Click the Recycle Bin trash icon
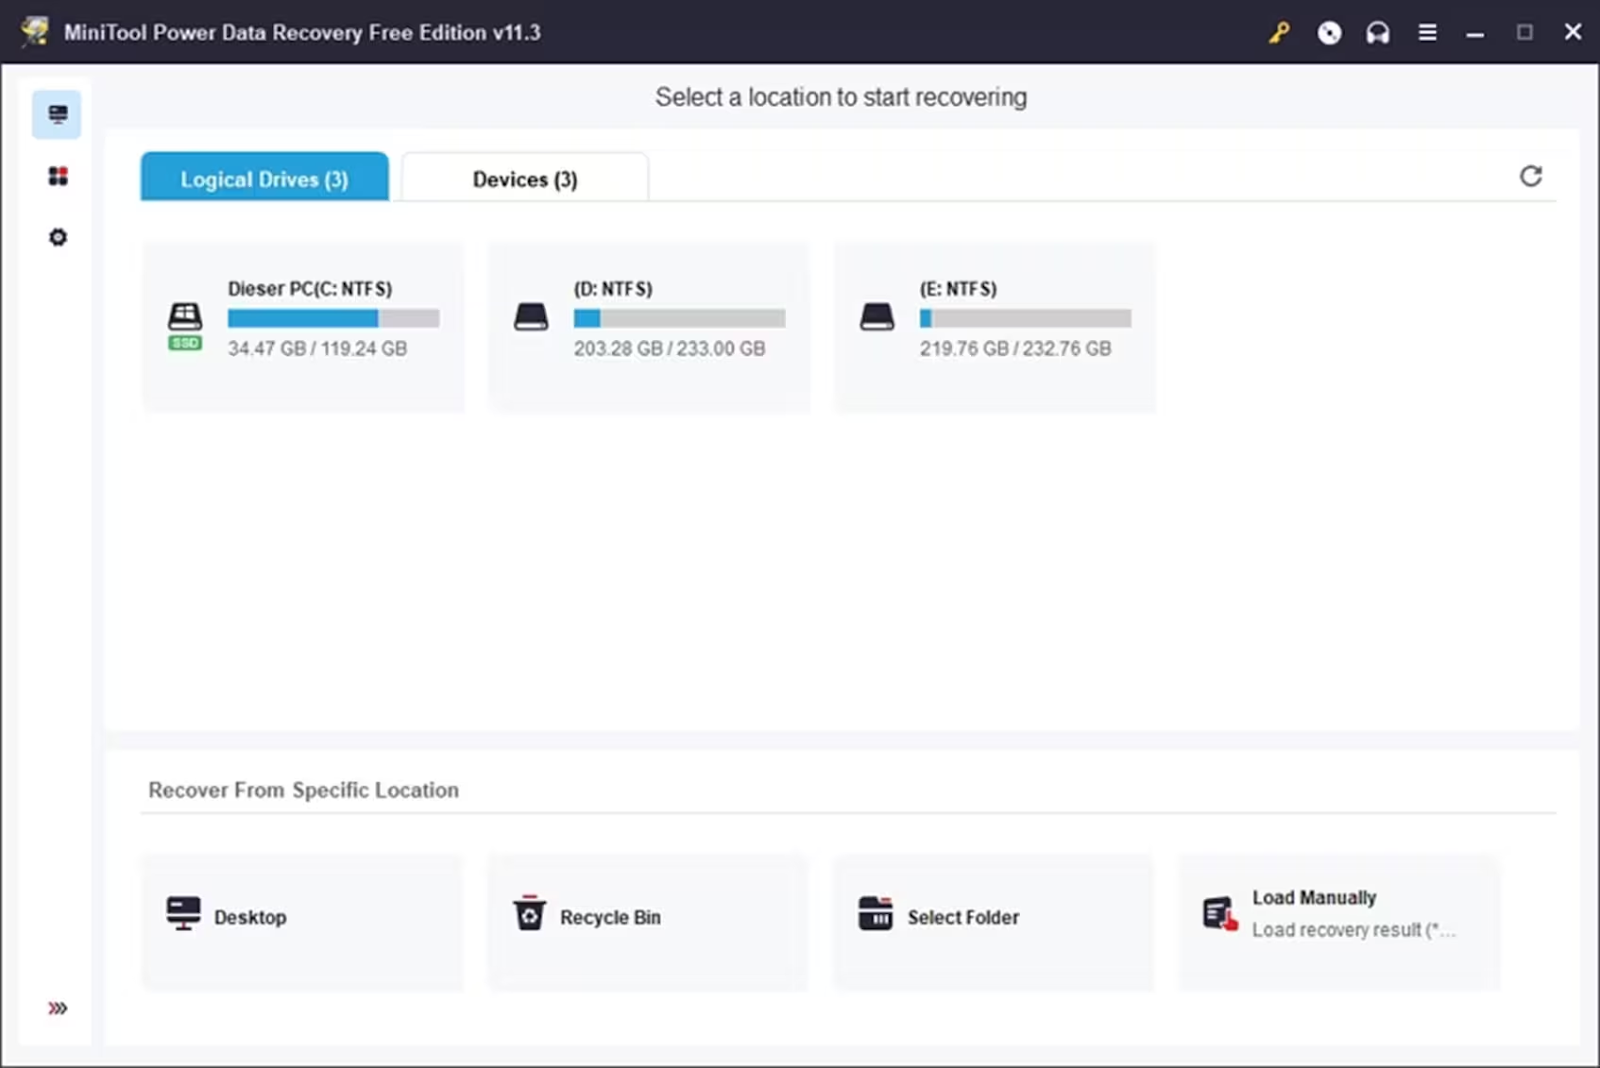This screenshot has height=1068, width=1600. pos(529,913)
